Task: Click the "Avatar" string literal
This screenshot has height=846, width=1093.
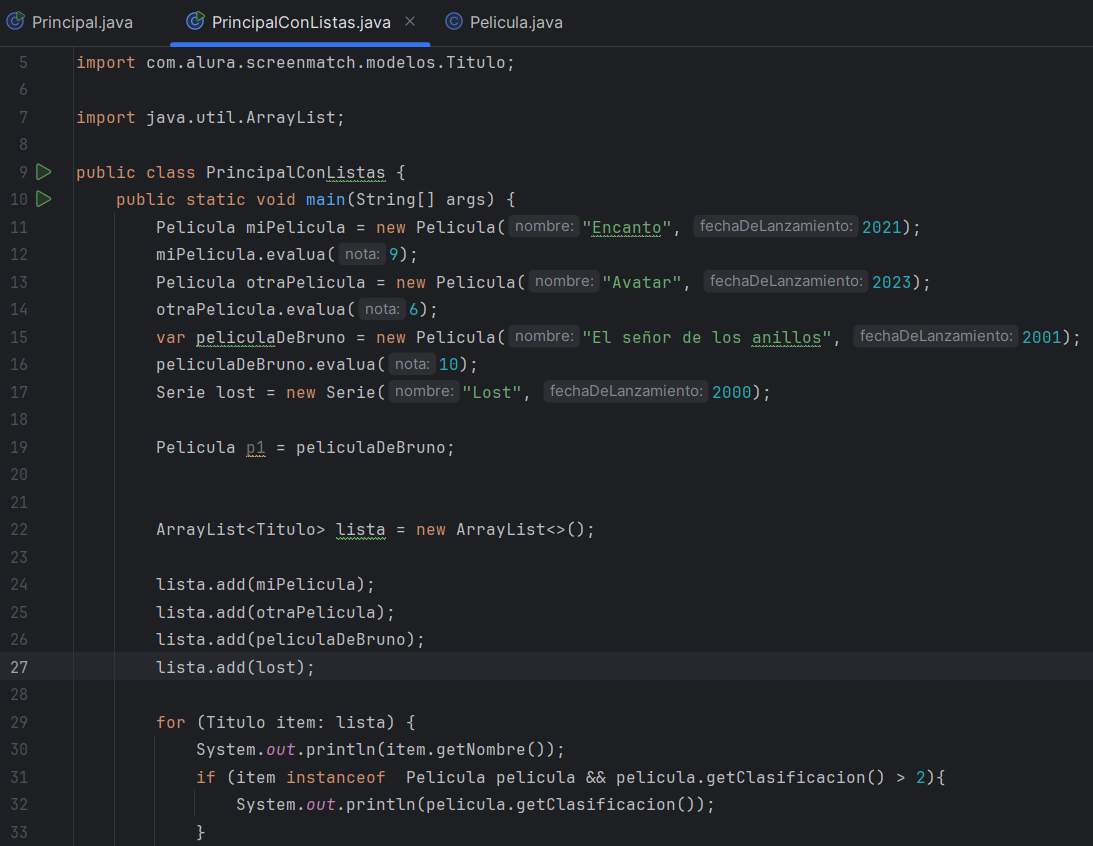Action: click(642, 282)
